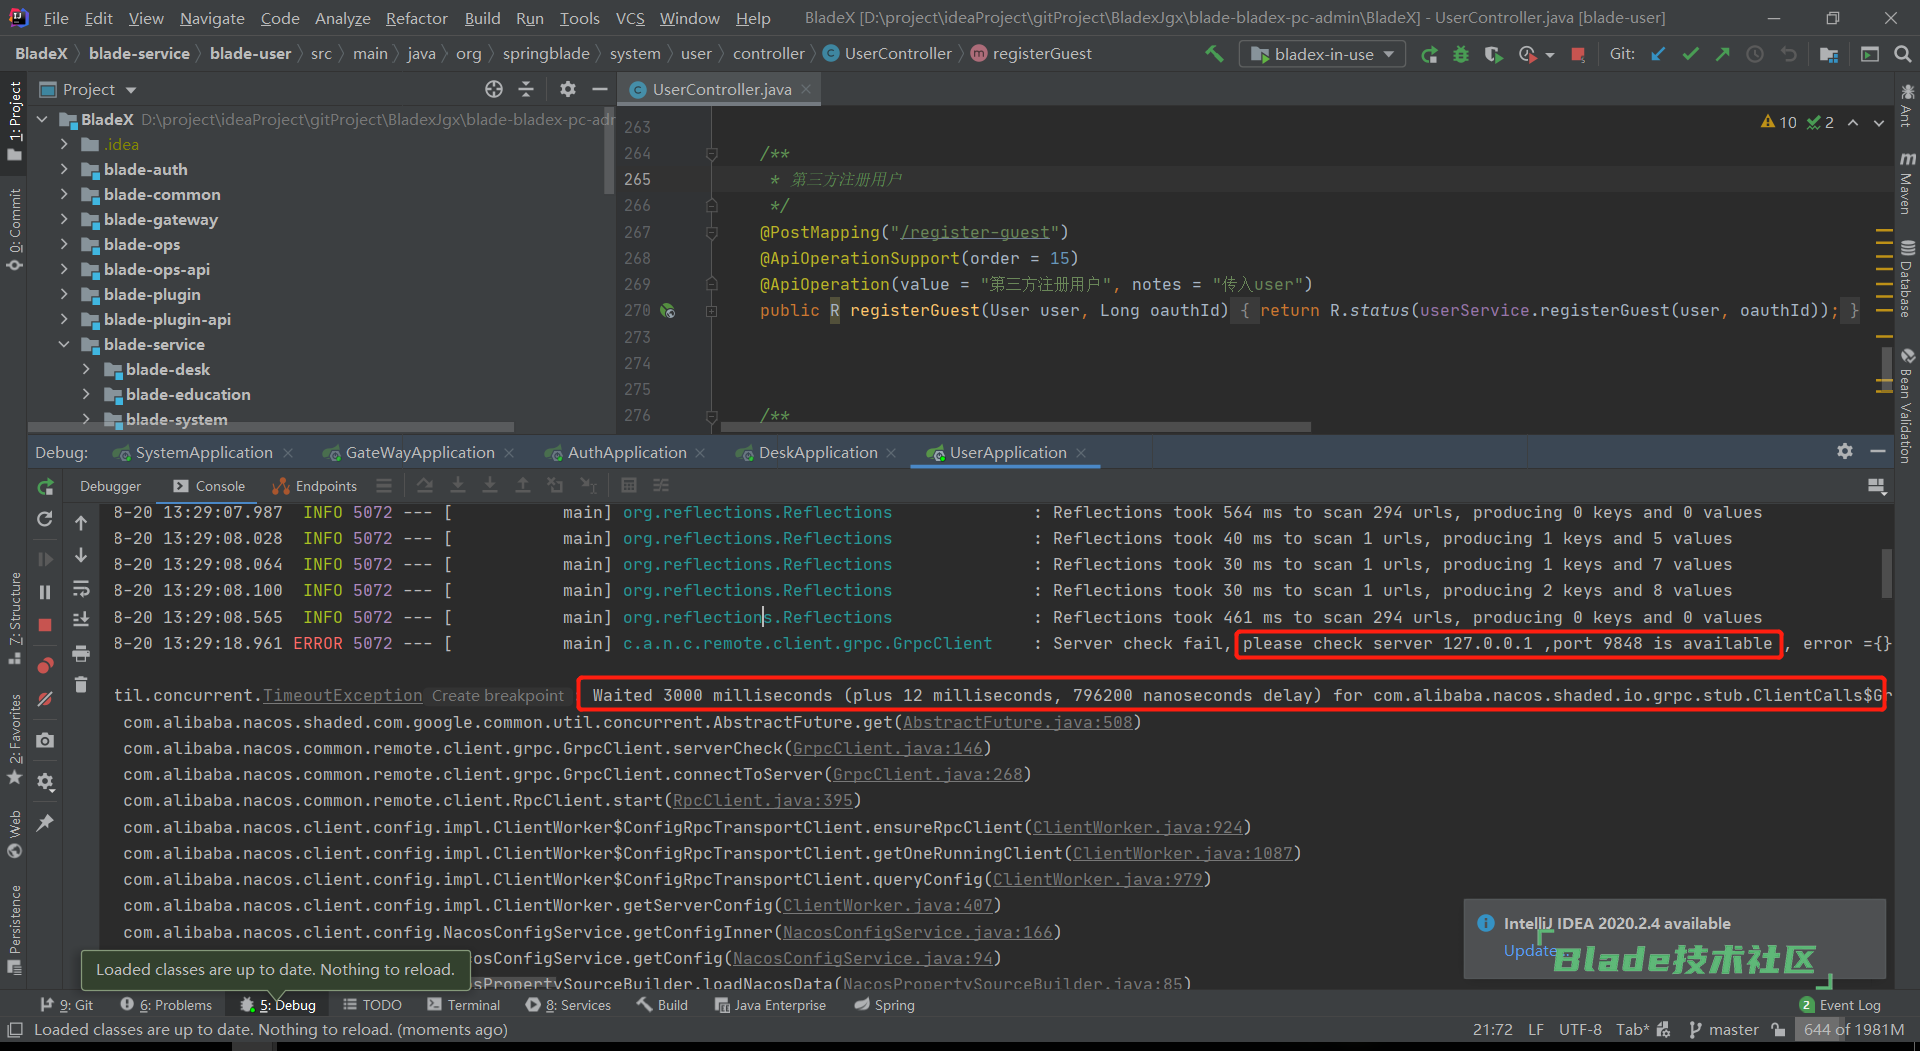Select the Debugger tab
Image resolution: width=1920 pixels, height=1051 pixels.
[110, 486]
